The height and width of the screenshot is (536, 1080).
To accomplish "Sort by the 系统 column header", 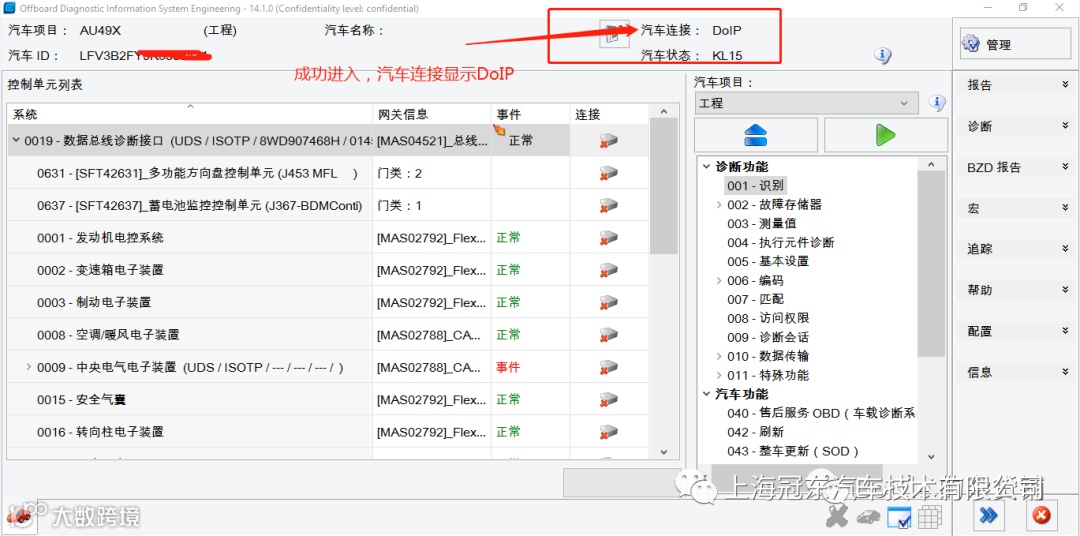I will [x=189, y=114].
